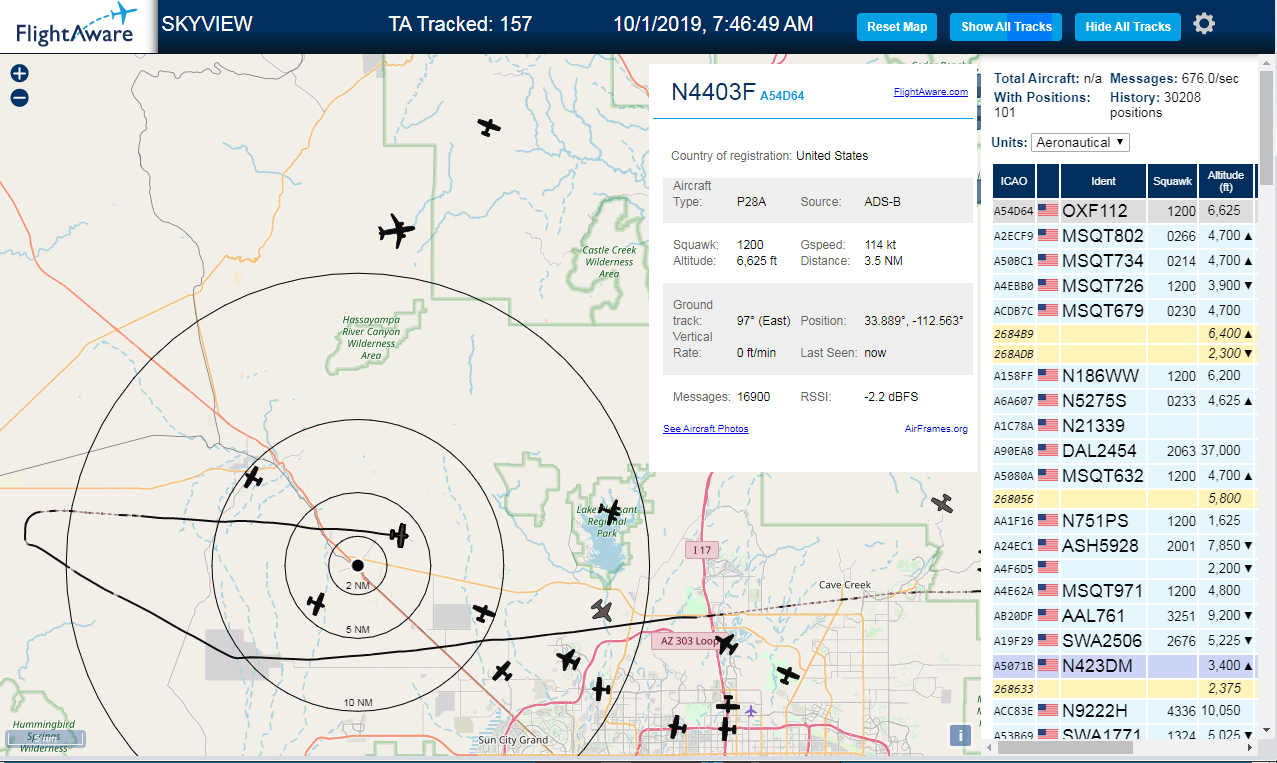The image size is (1277, 763).
Task: Click the US flag in OXF112 row
Action: (1048, 210)
